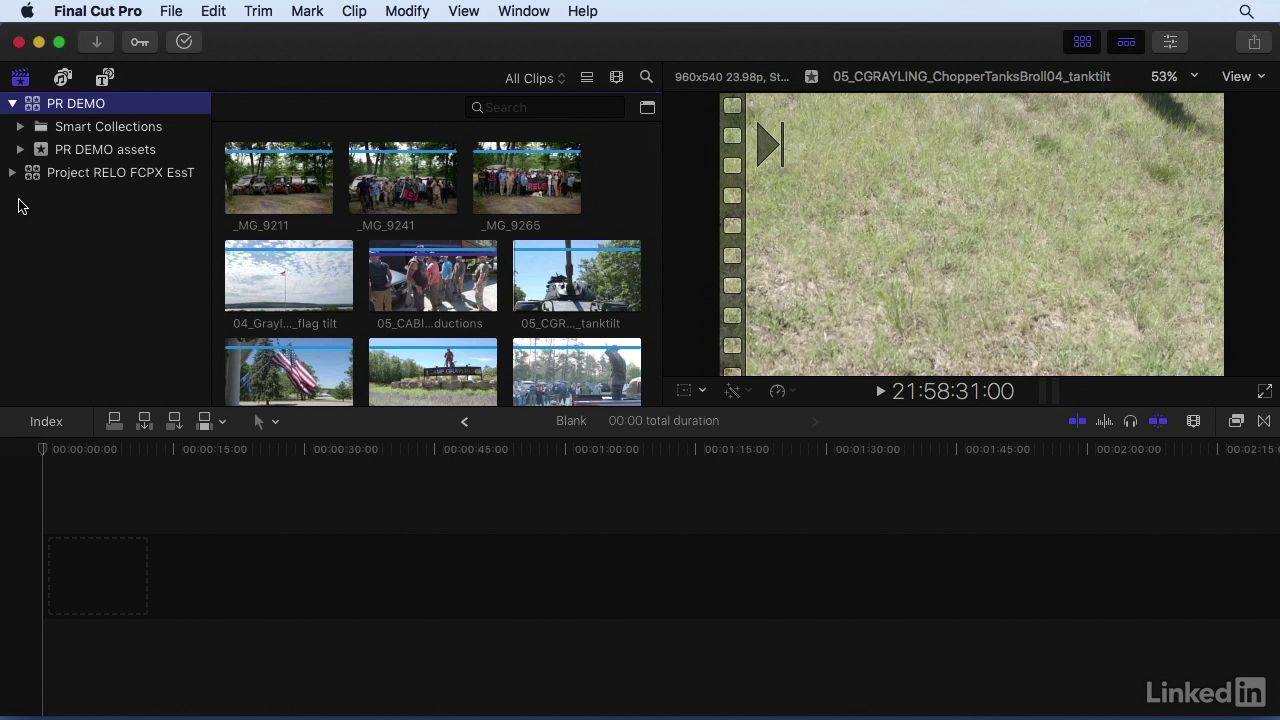
Task: Open the File menu
Action: 171,11
